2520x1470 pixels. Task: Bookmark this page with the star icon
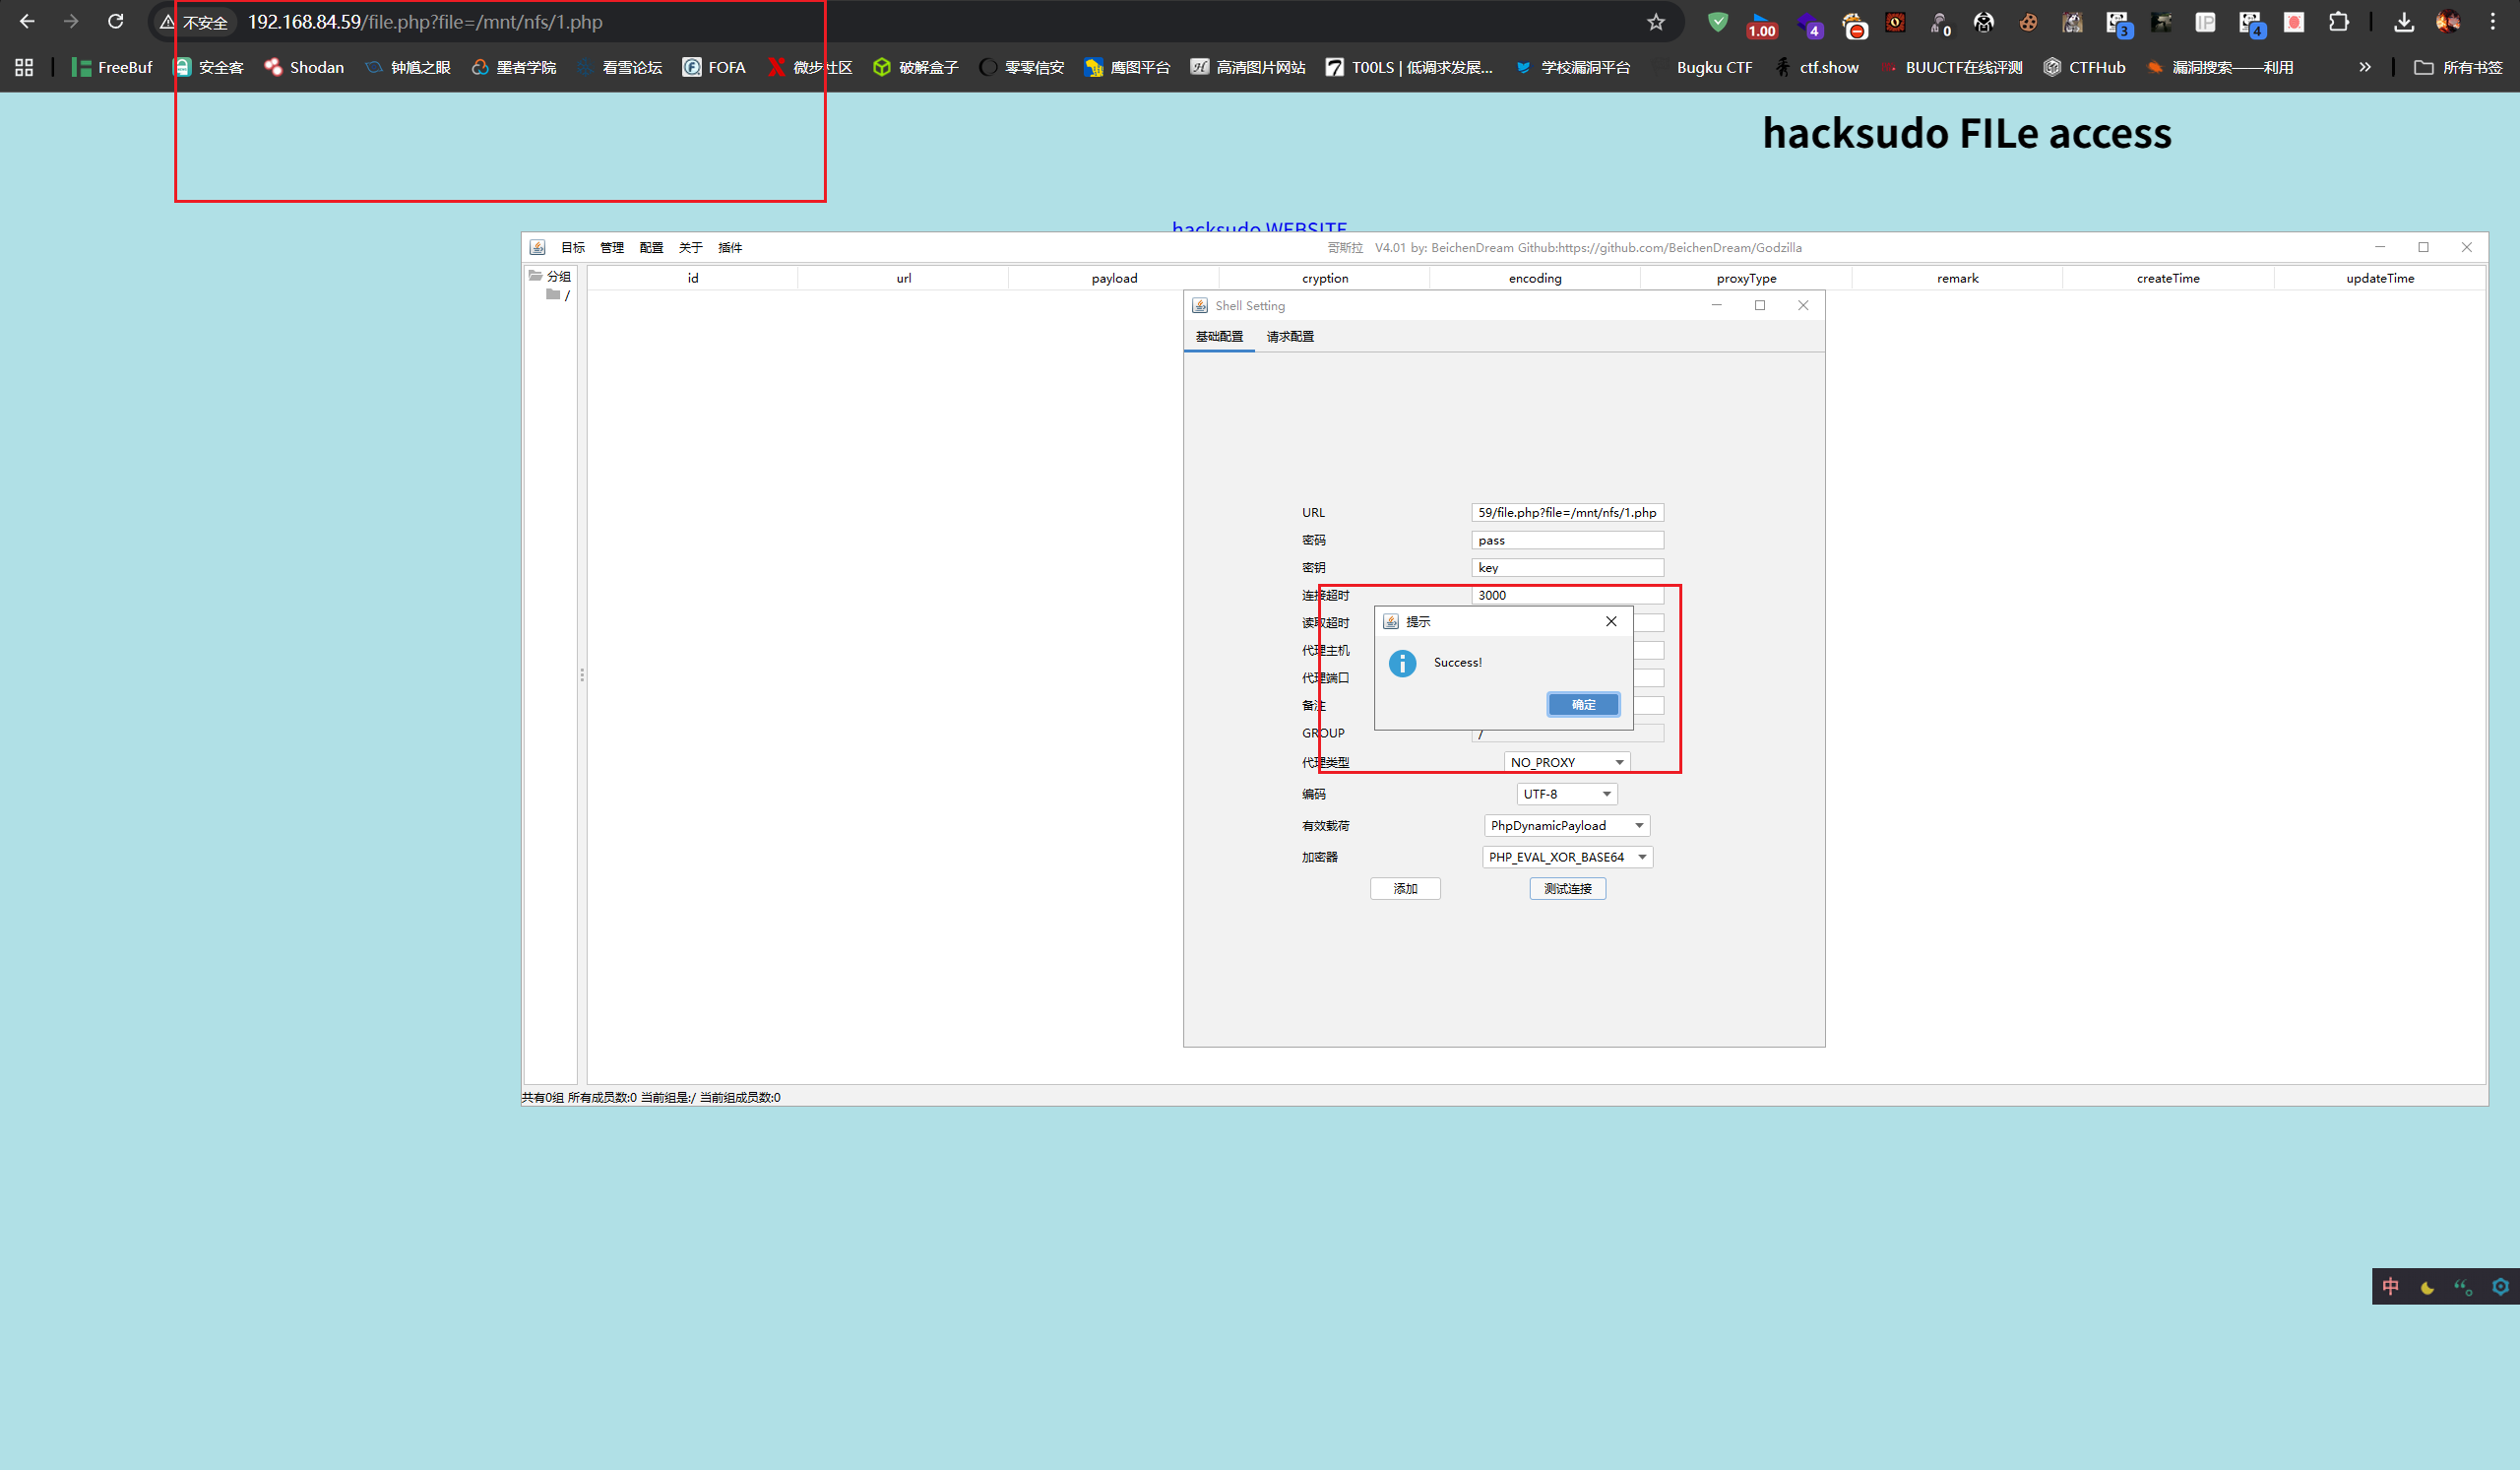pos(1656,22)
